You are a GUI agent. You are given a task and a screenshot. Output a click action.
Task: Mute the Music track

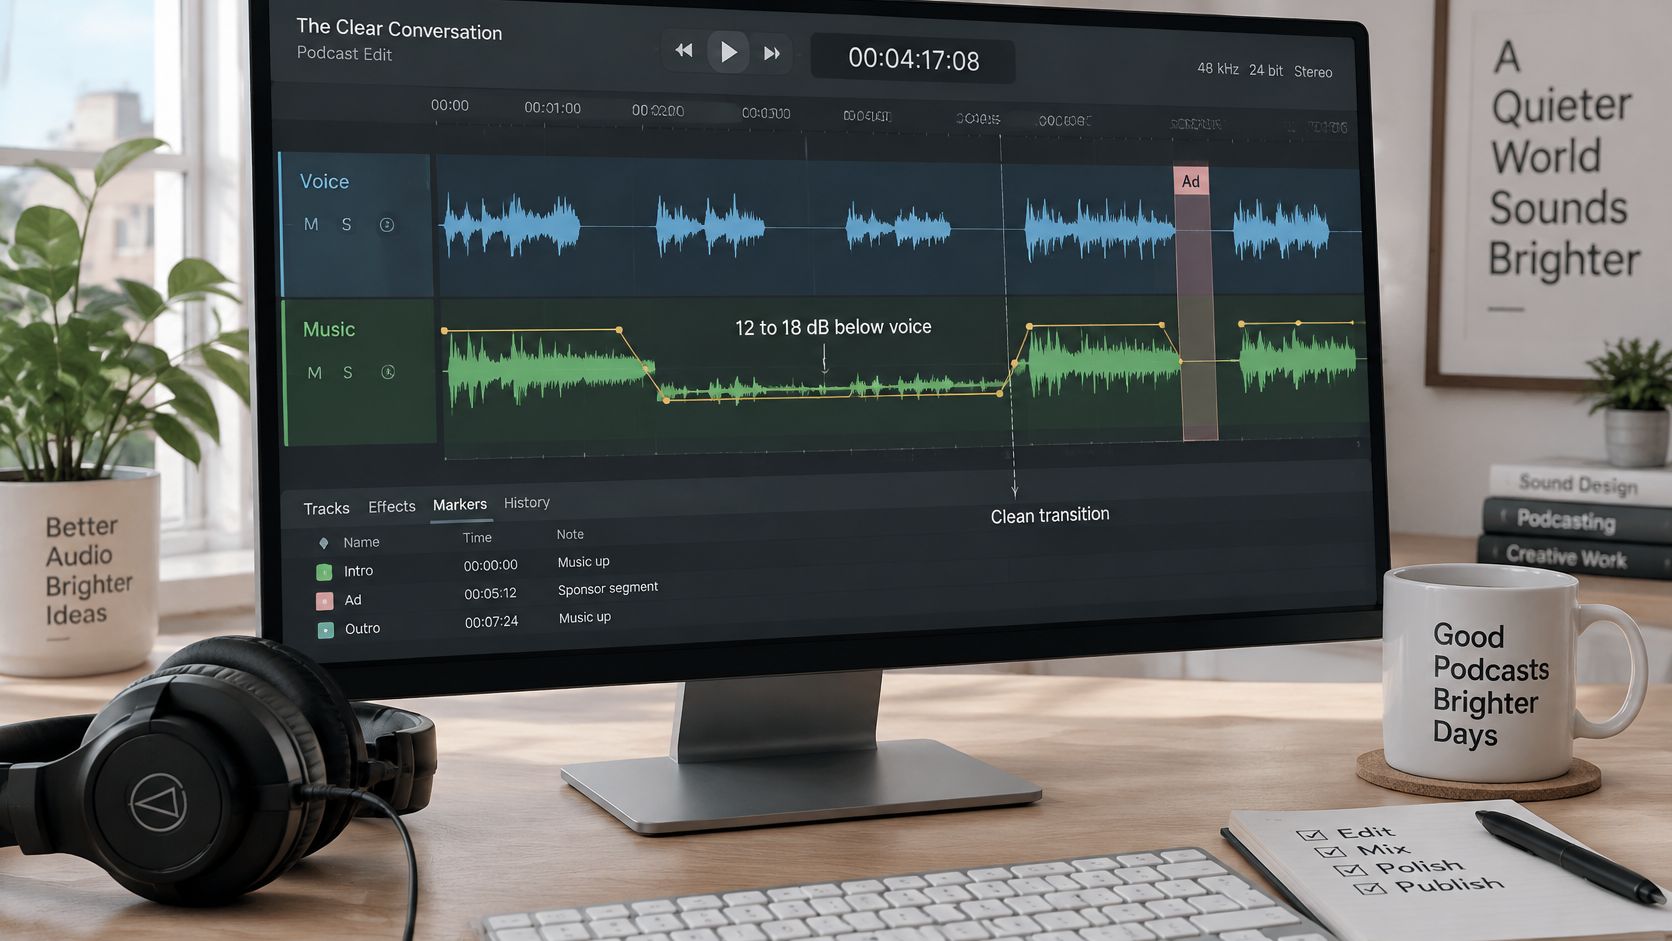pos(314,372)
